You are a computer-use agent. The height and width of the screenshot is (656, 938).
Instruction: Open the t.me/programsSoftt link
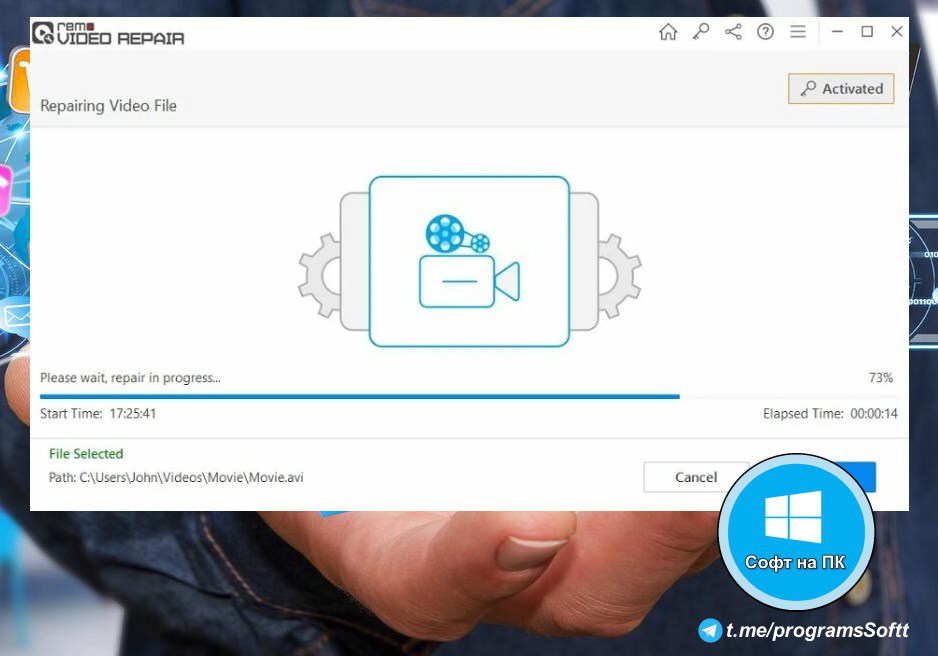(817, 630)
